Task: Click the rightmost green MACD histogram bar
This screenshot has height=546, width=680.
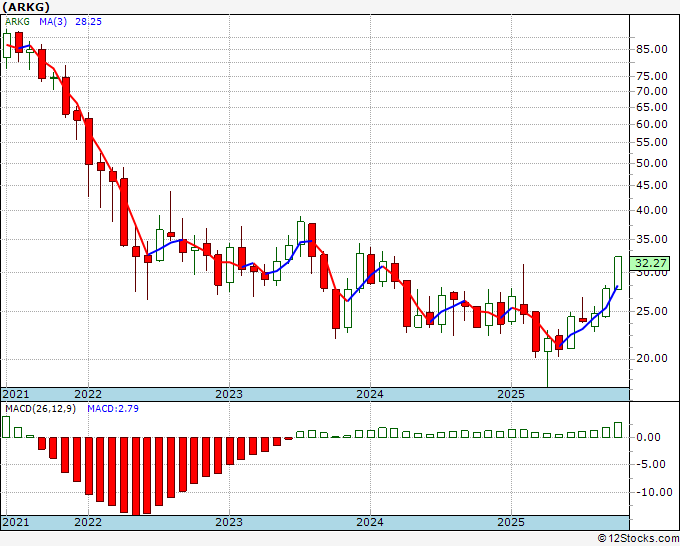Action: [618, 430]
